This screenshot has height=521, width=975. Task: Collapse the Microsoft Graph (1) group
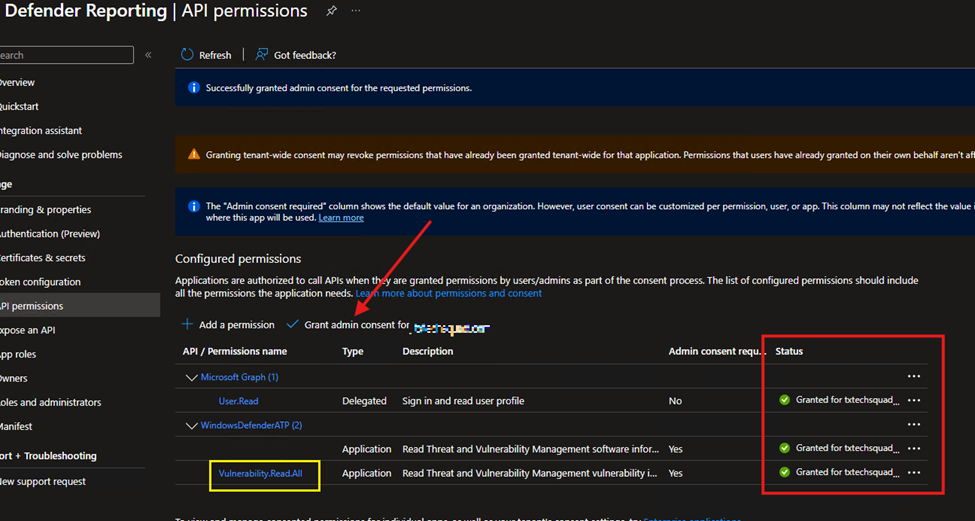[192, 377]
